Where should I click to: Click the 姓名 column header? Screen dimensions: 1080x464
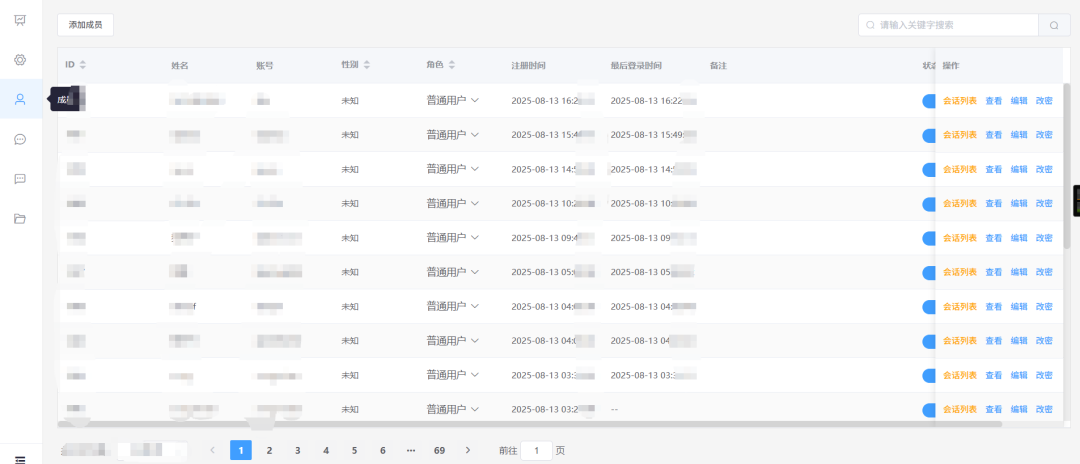[180, 65]
